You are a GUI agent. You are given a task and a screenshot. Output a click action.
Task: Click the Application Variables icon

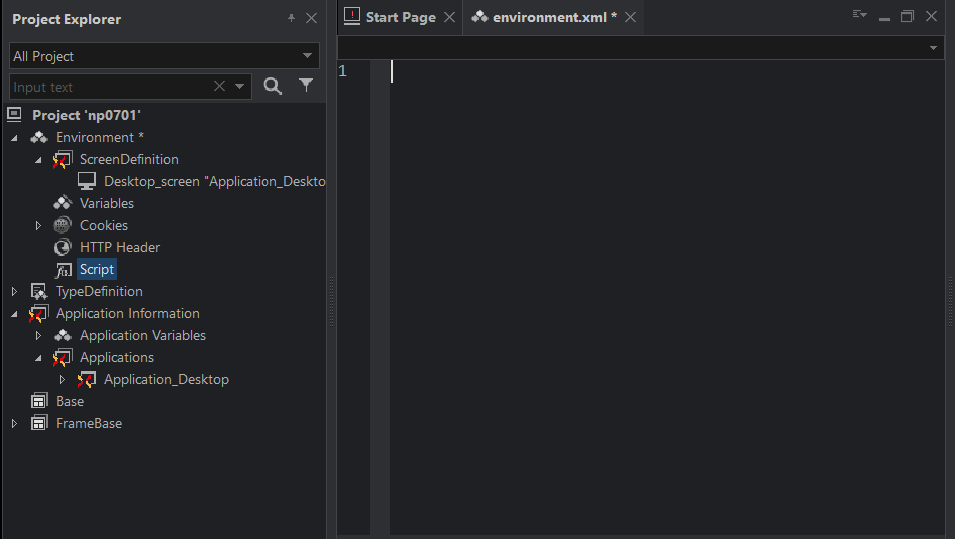(x=63, y=335)
